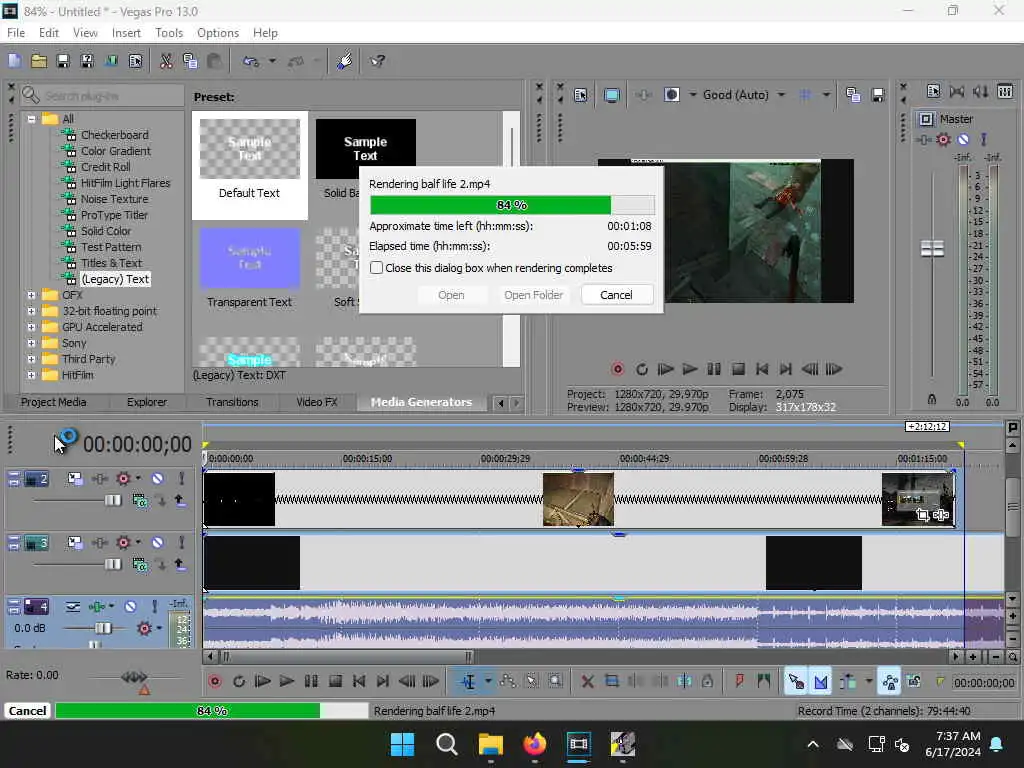Click the Trim icon in edit toolbar
This screenshot has width=1024, height=768.
tap(611, 682)
